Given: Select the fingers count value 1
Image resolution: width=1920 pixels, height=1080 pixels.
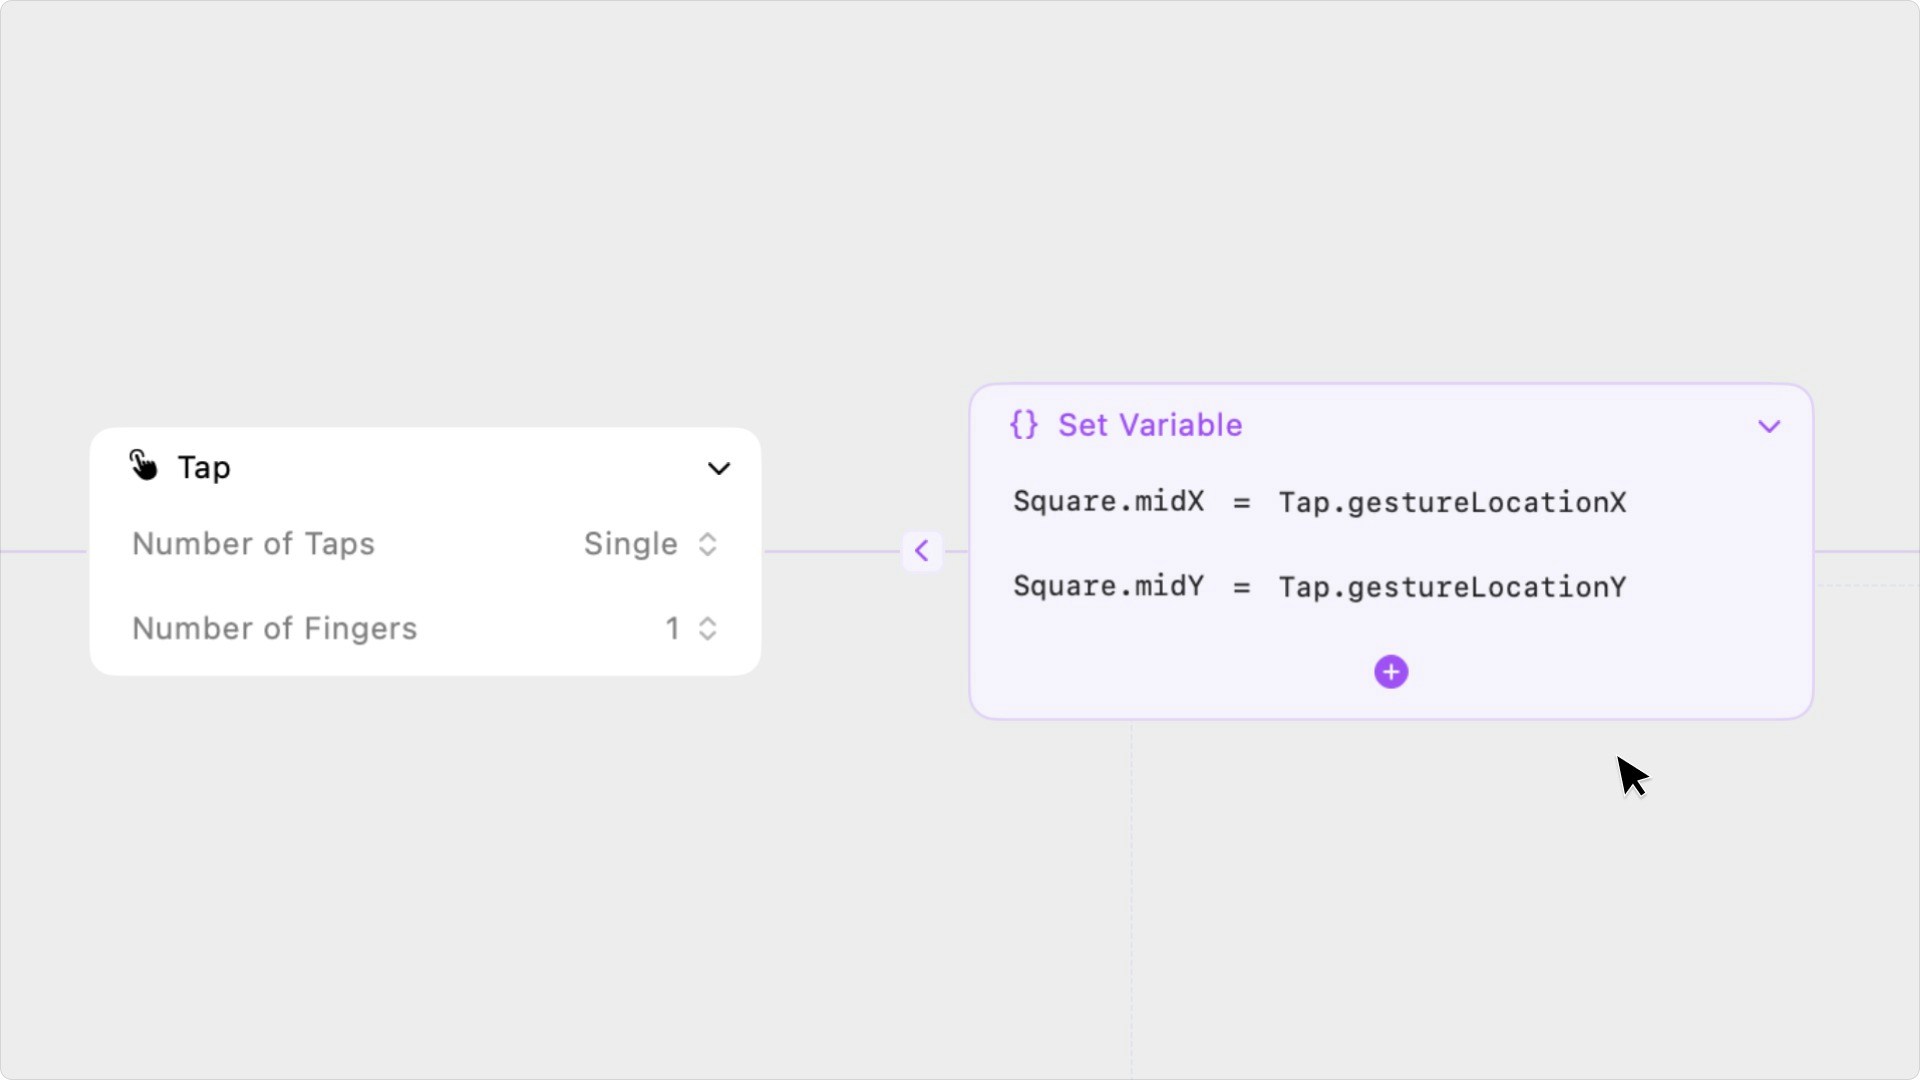Looking at the screenshot, I should (672, 629).
